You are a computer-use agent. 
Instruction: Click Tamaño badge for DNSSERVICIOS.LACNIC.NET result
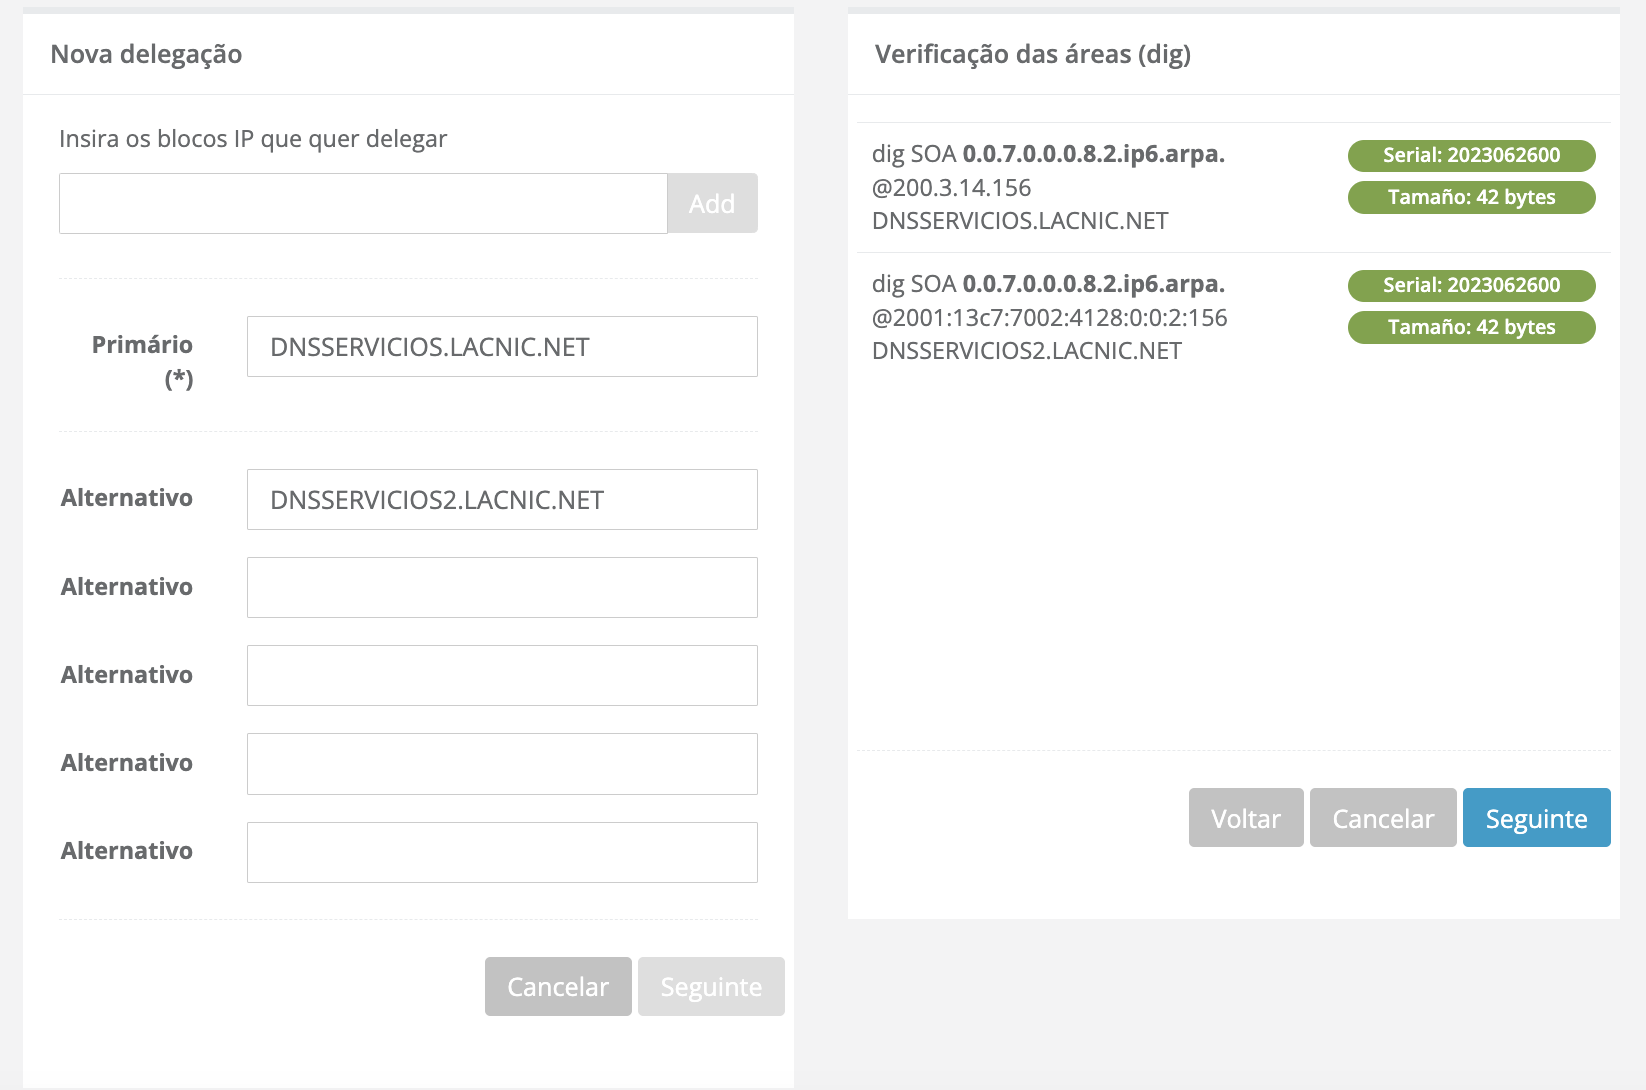1471,197
